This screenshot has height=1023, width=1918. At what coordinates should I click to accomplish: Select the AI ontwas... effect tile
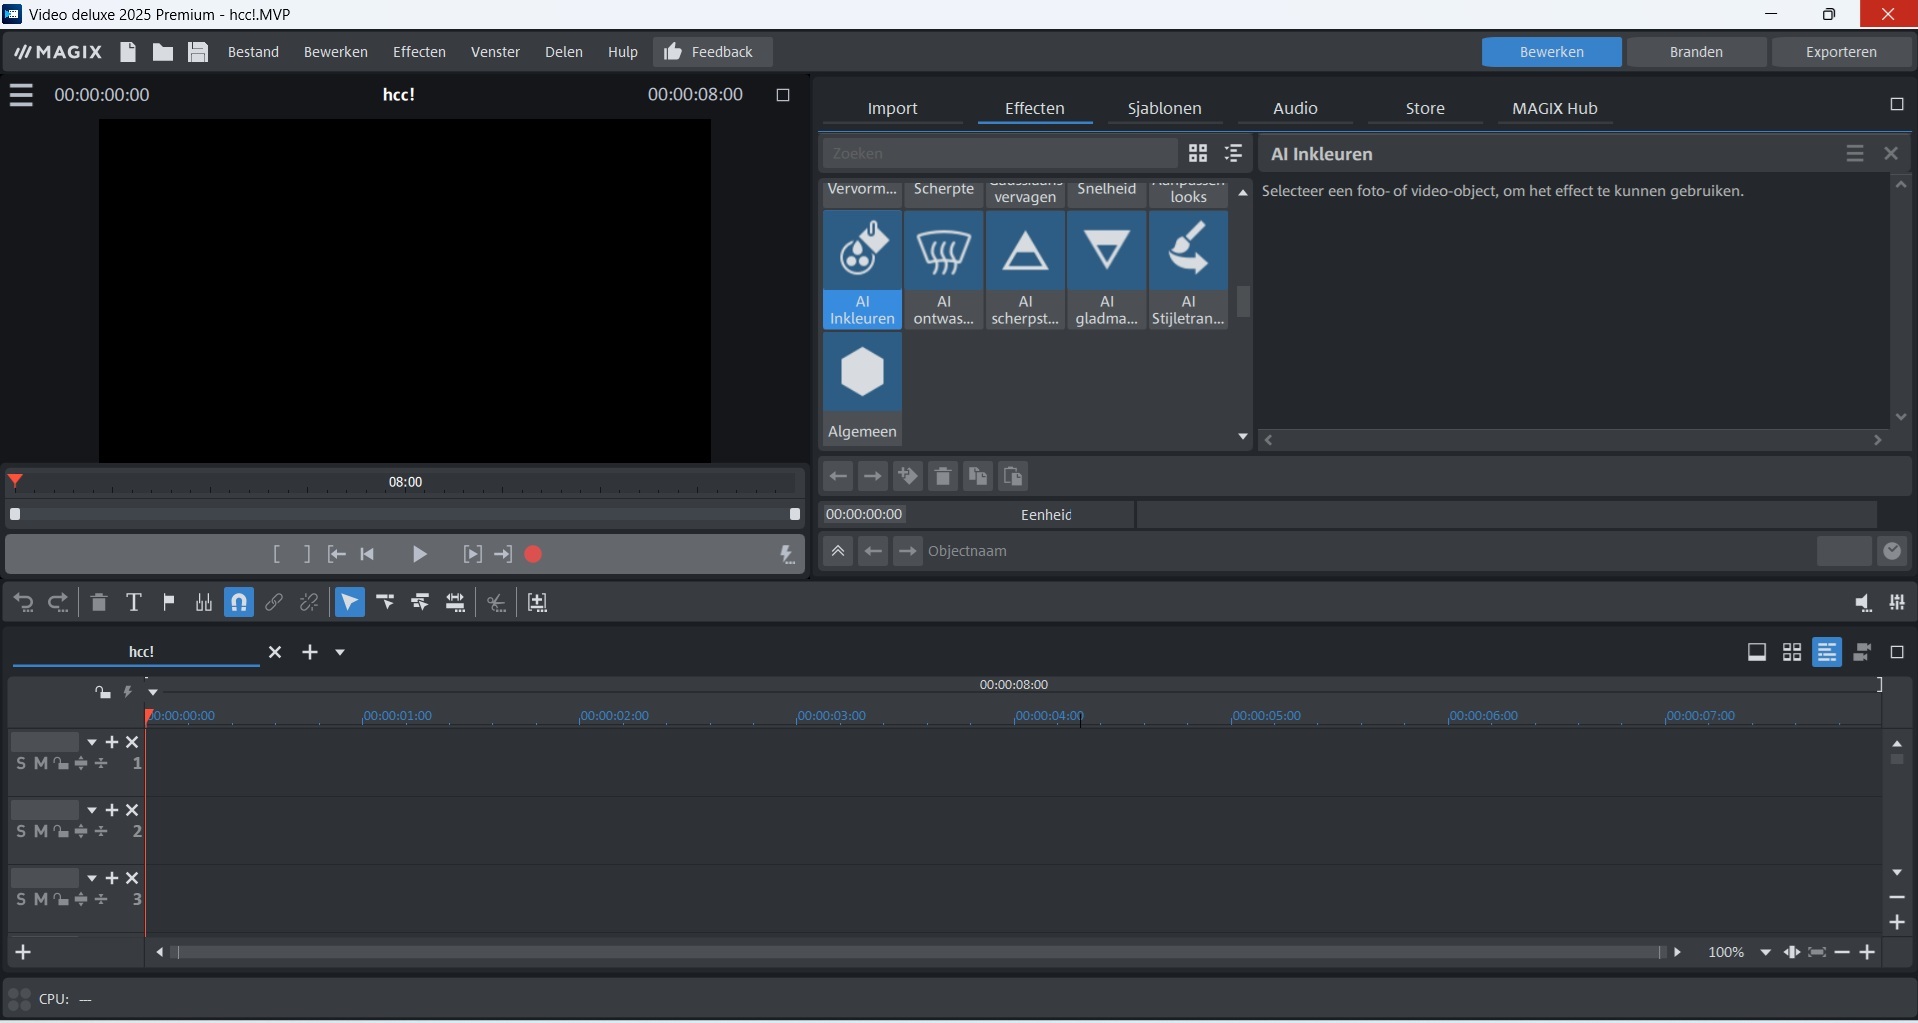point(944,270)
